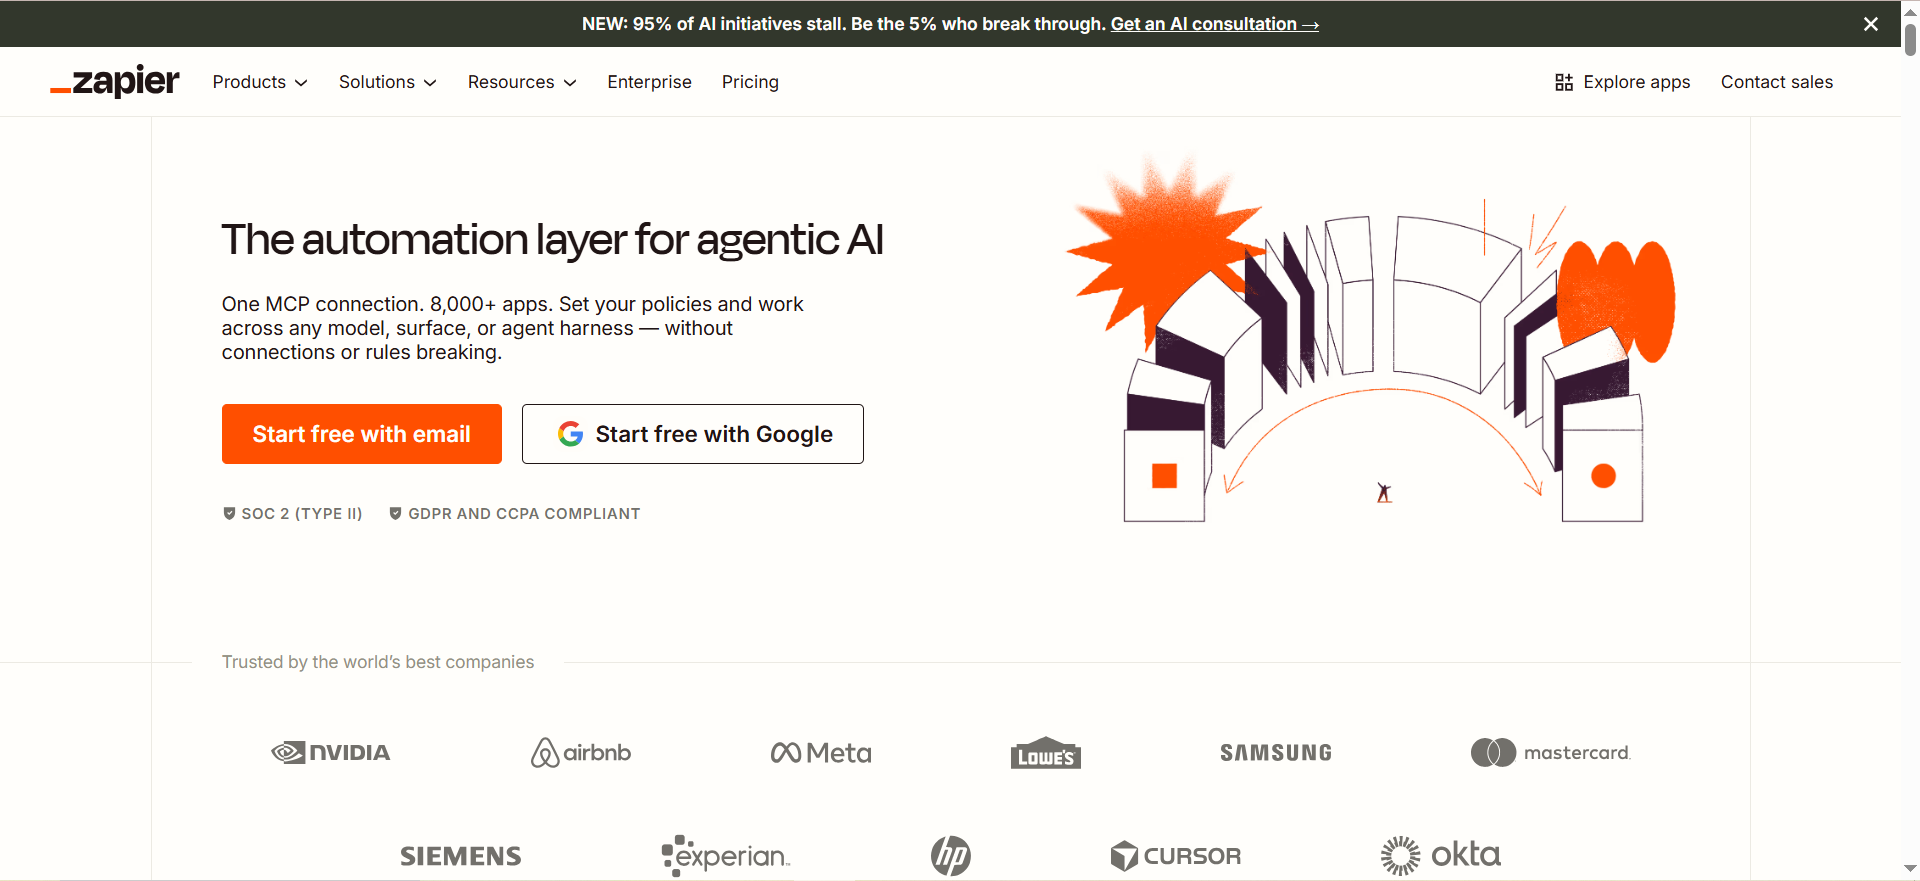Click the GDPR shield icon

[395, 513]
